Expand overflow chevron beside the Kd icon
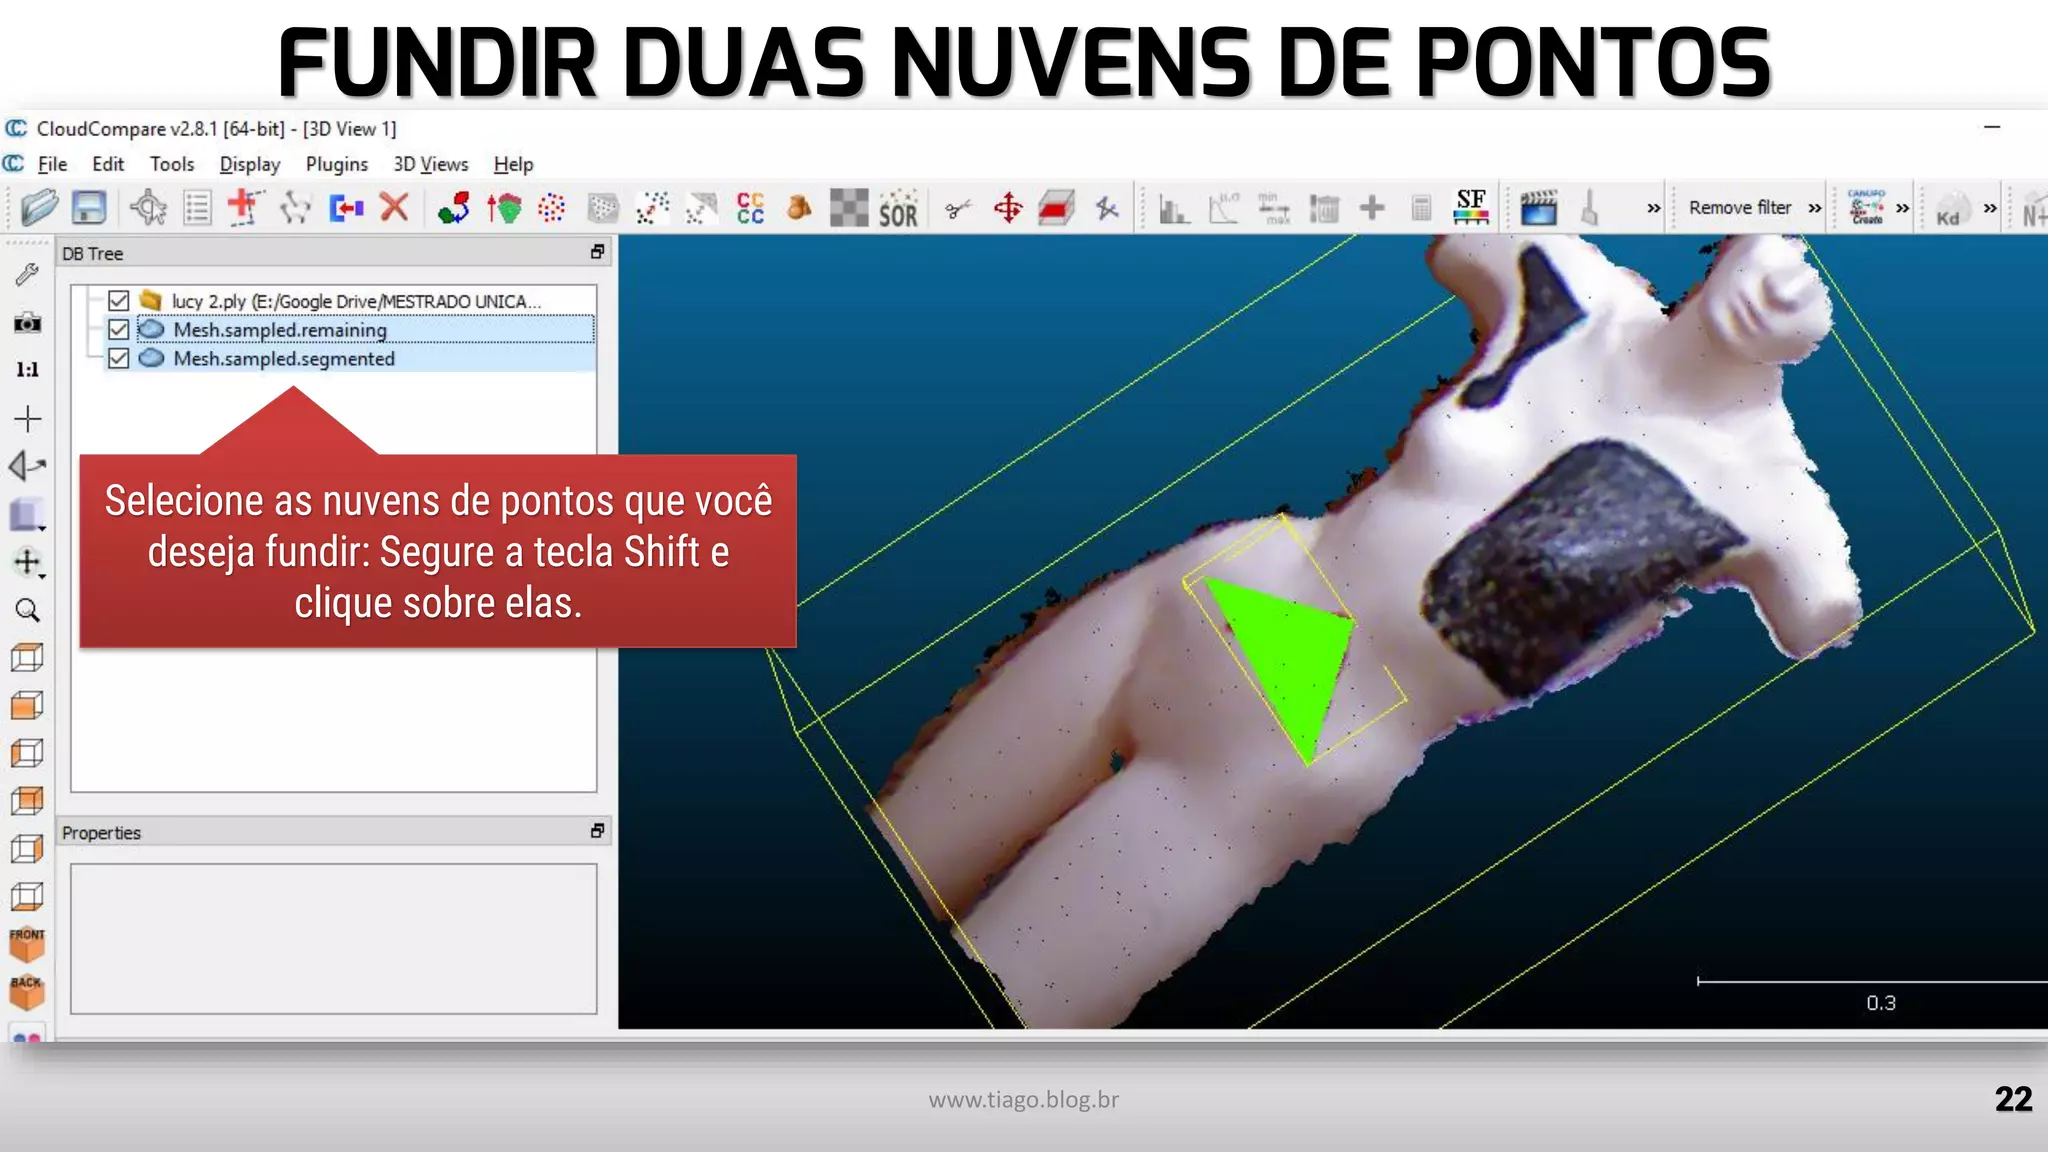The height and width of the screenshot is (1152, 2048). click(1990, 208)
